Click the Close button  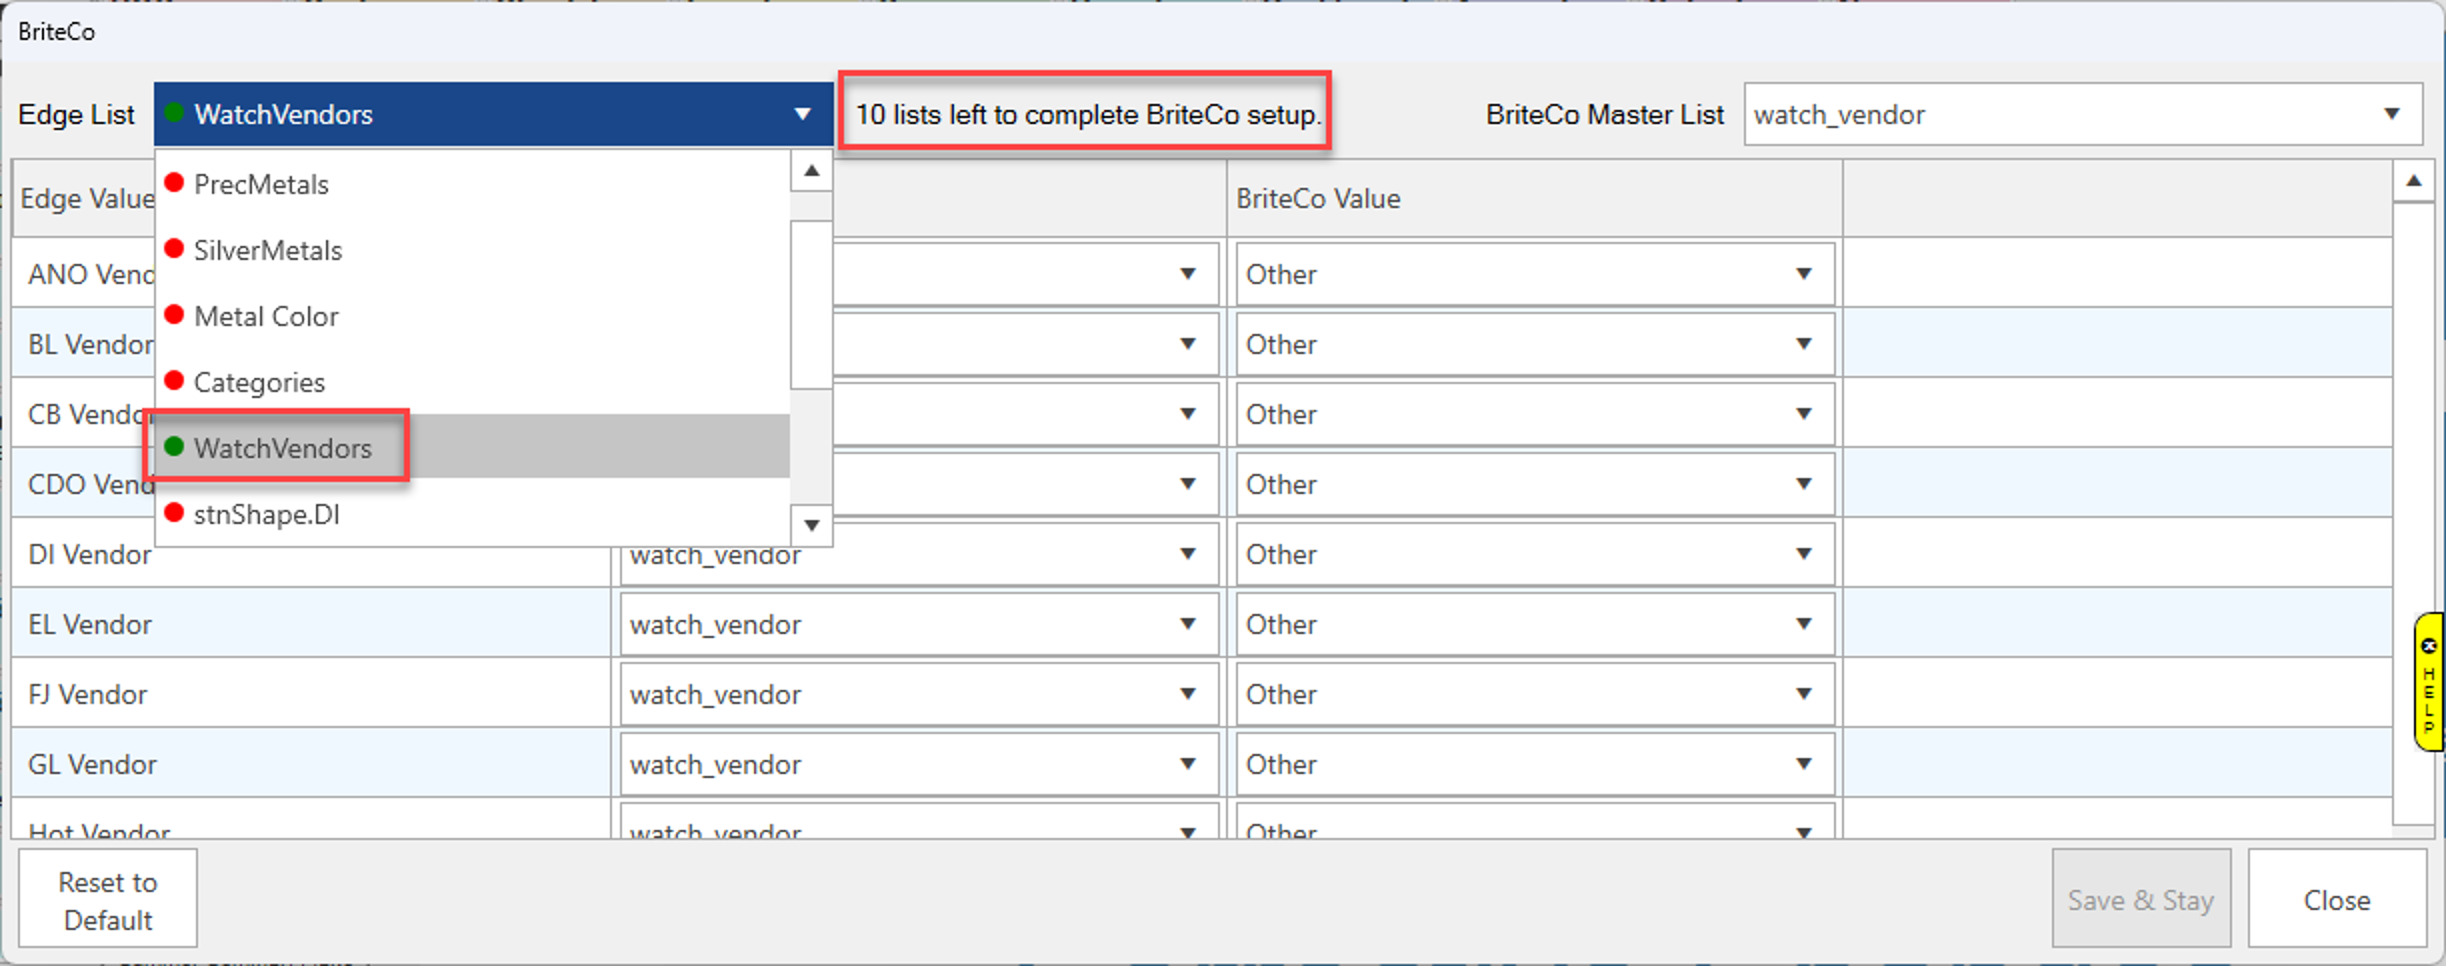(2336, 900)
